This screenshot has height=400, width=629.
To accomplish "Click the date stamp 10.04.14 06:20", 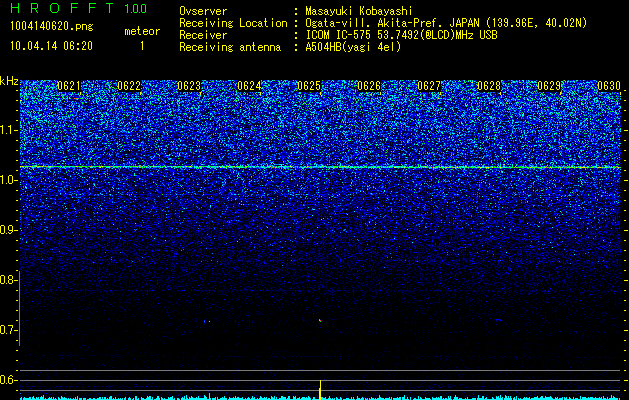I will coord(51,46).
